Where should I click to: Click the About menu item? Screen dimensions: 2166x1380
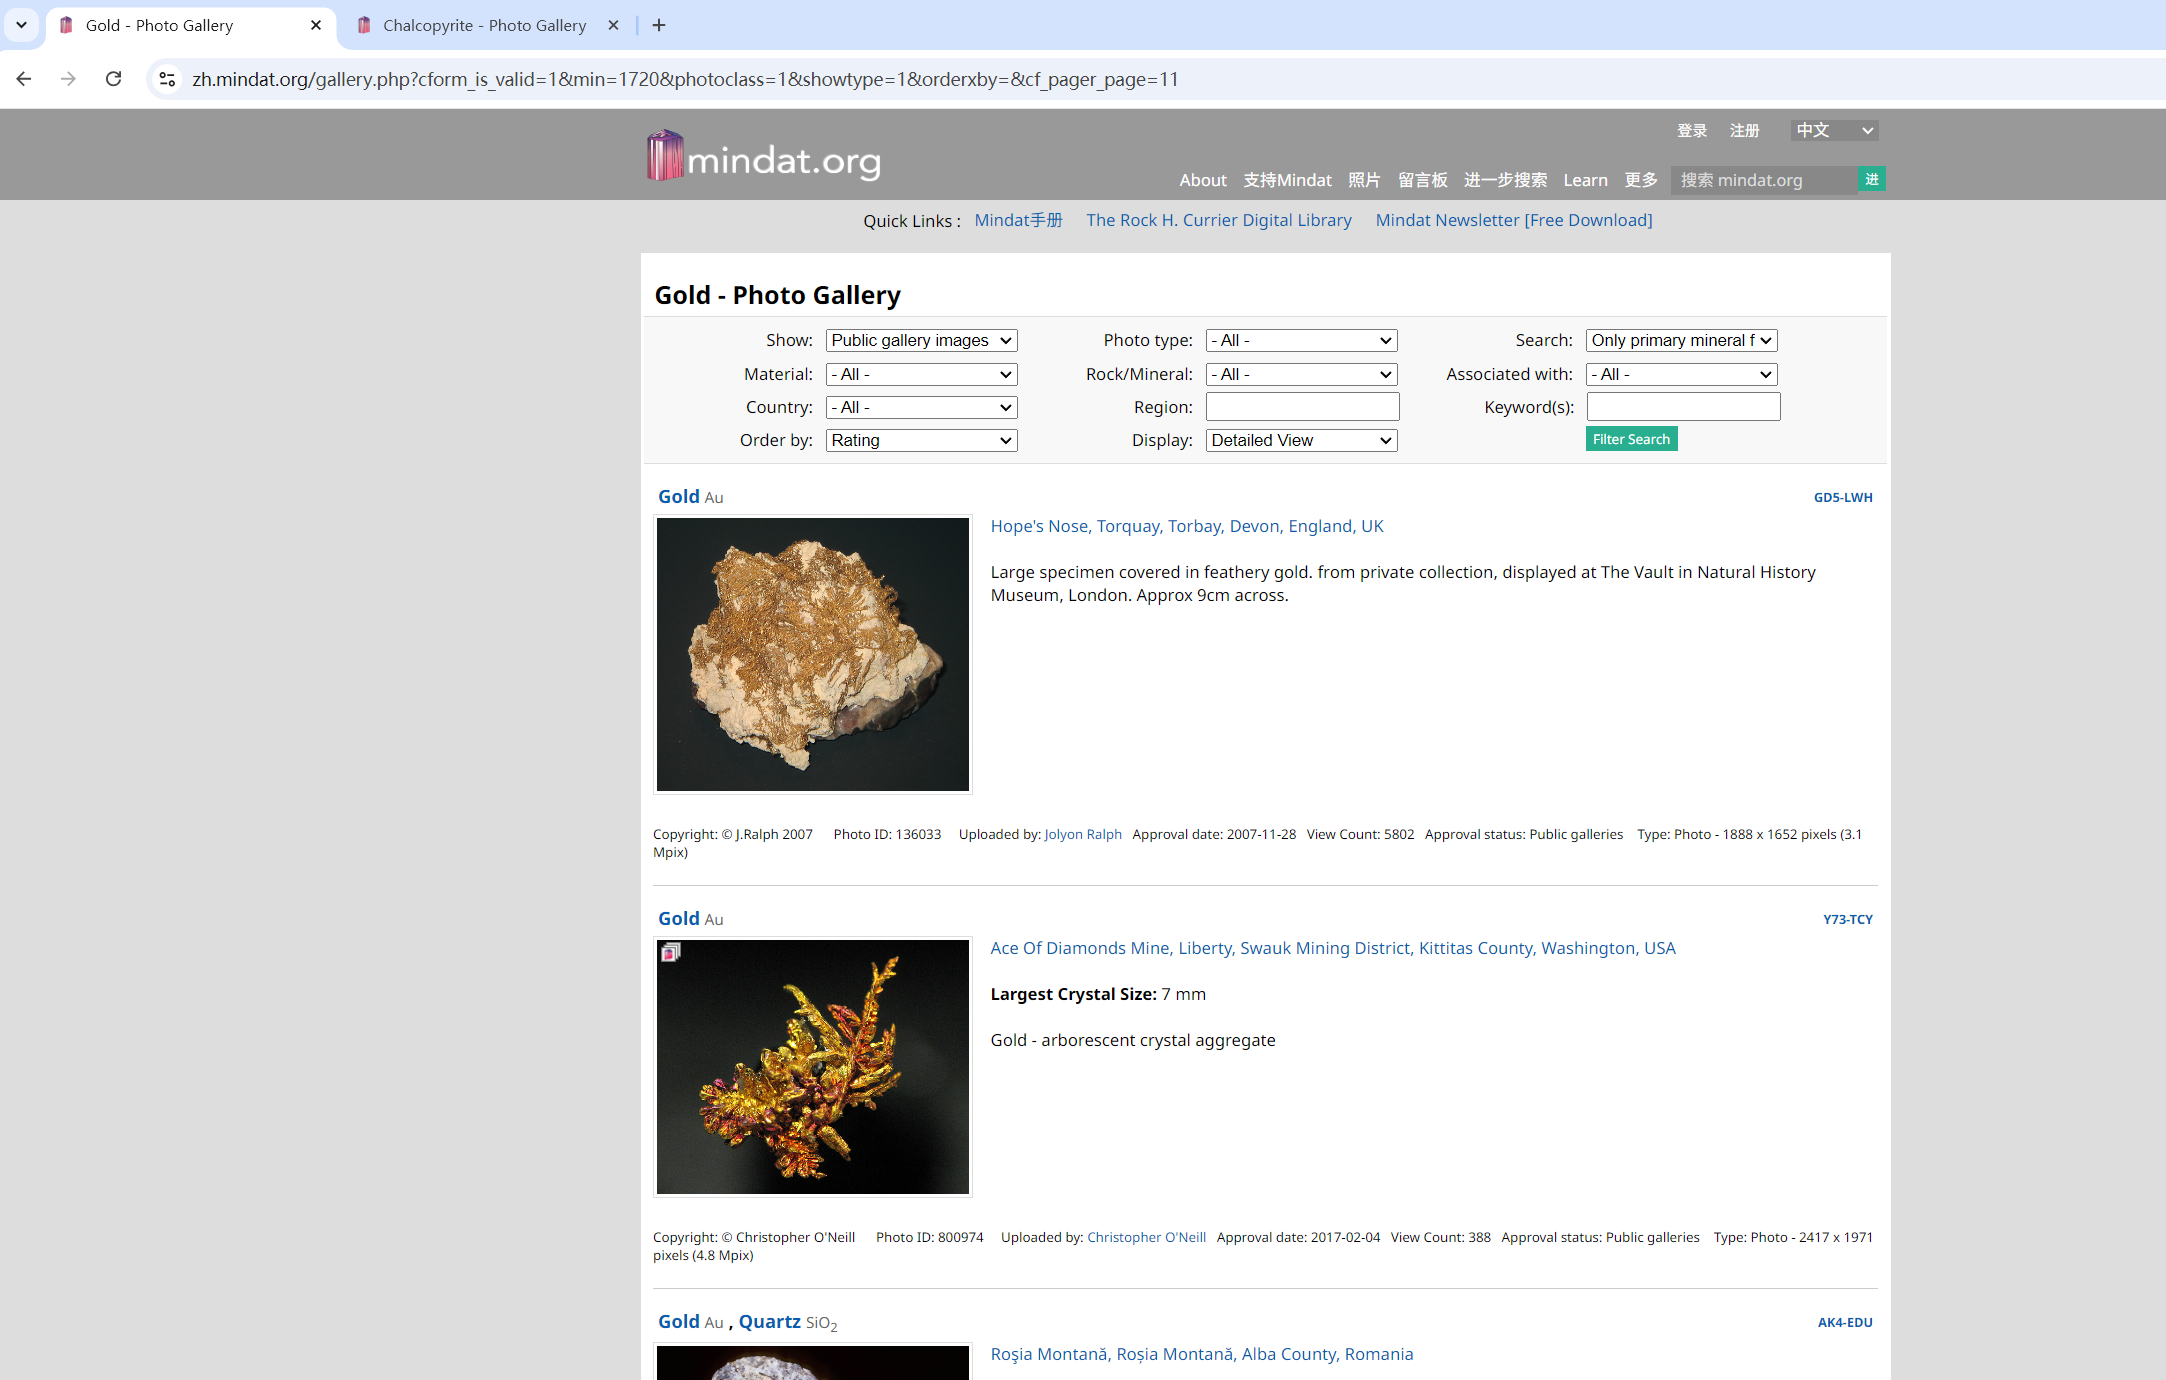coord(1202,180)
